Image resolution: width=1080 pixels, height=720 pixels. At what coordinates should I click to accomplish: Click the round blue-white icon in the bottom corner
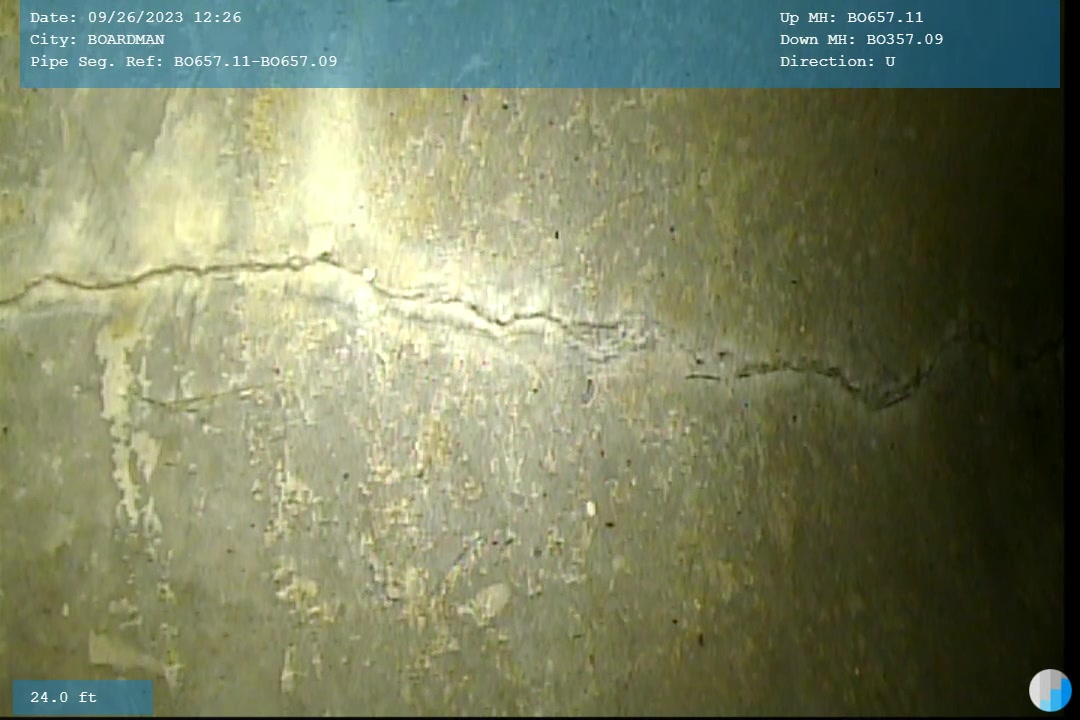pyautogui.click(x=1050, y=690)
